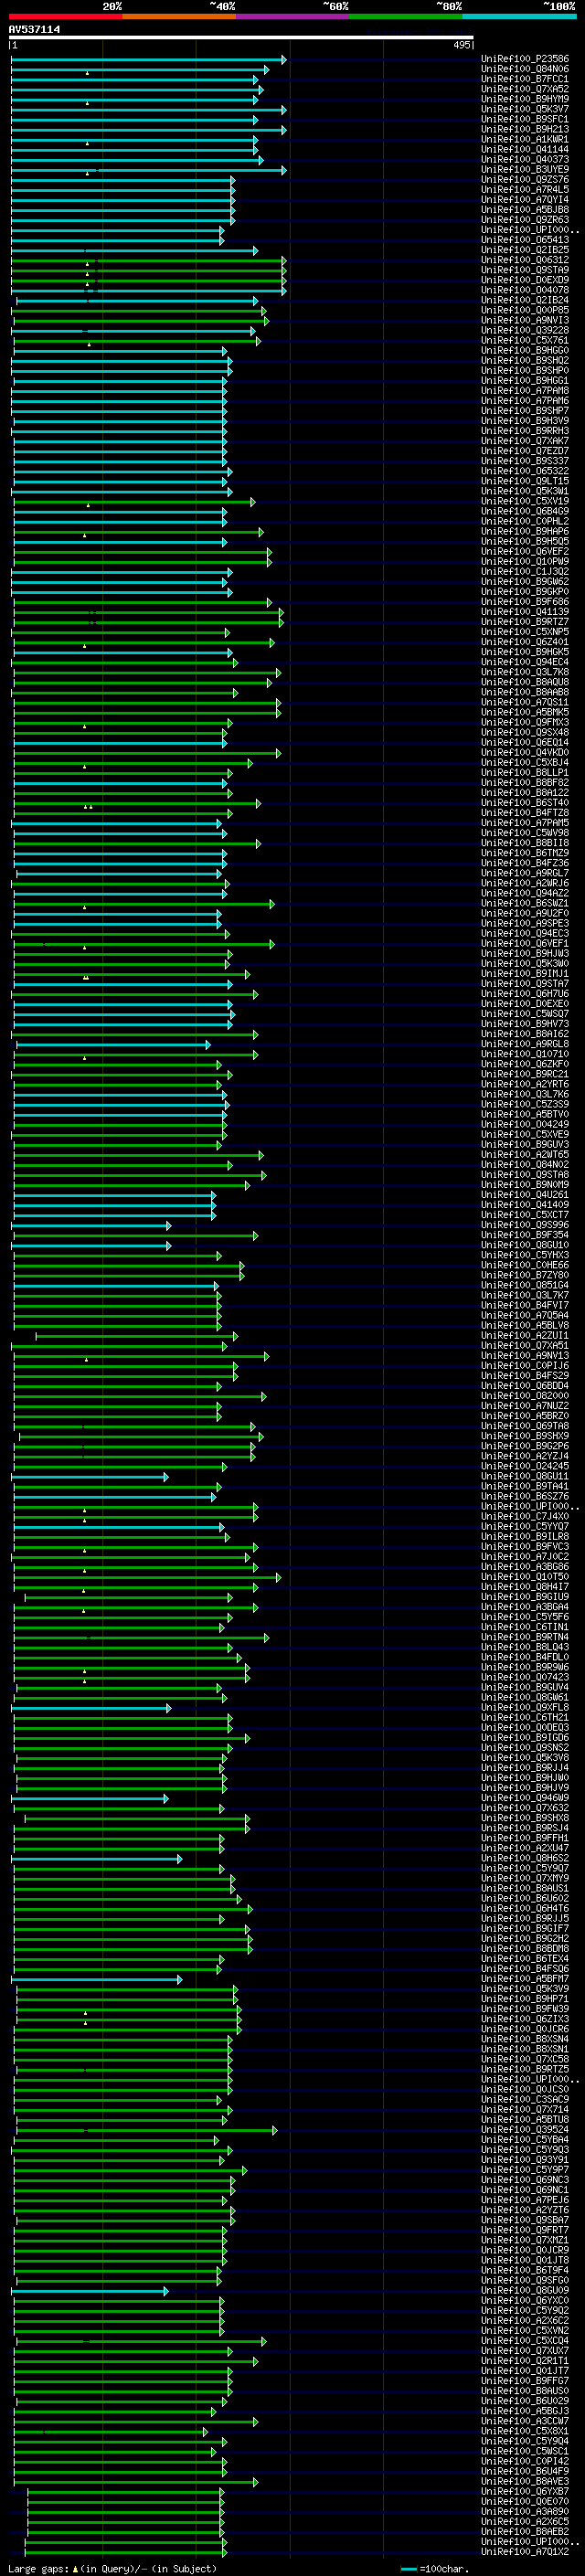Screen dimensions: 585x2576
Task: Click the white query sequence bar
Action: coord(241,38)
